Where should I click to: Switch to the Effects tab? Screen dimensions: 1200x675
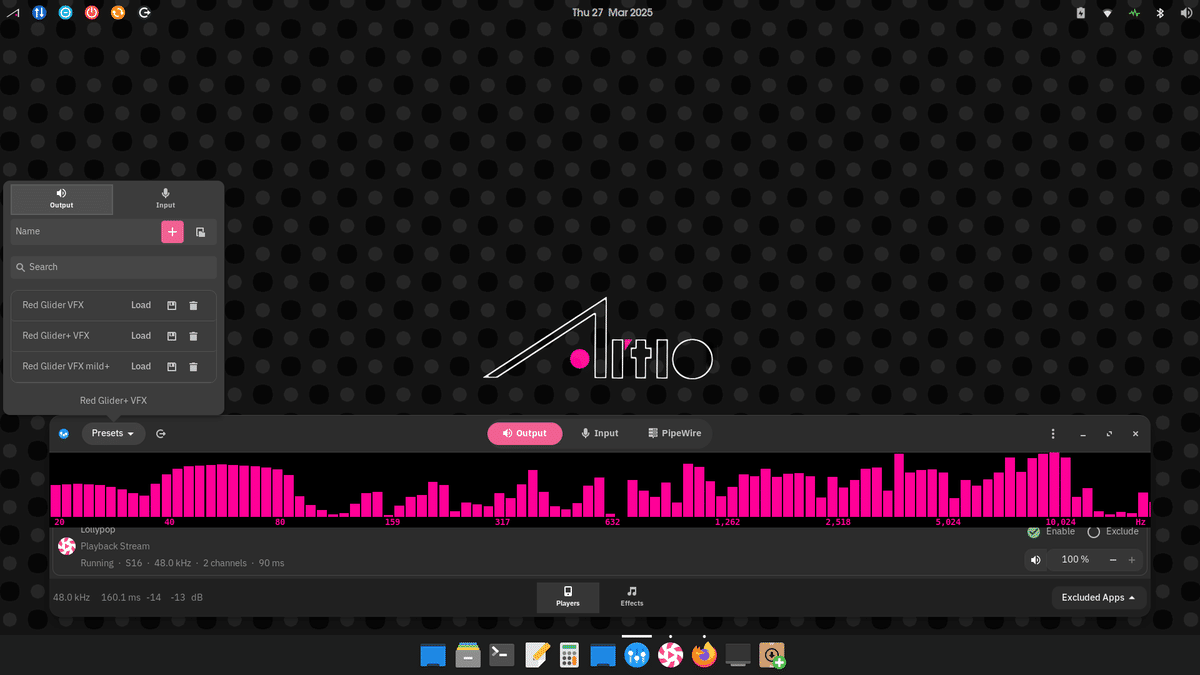click(x=631, y=597)
